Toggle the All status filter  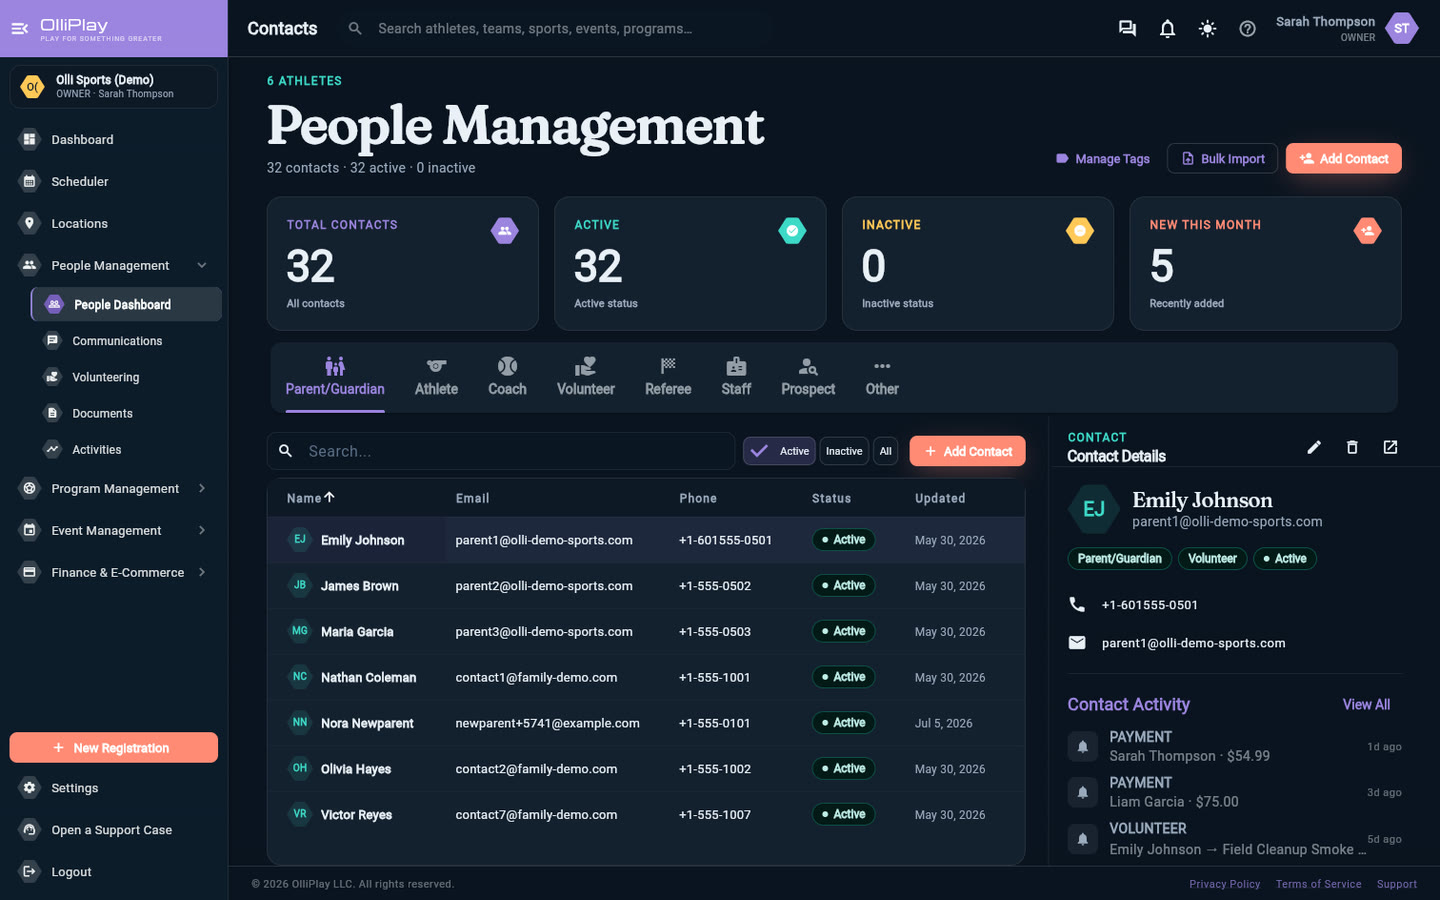(885, 451)
